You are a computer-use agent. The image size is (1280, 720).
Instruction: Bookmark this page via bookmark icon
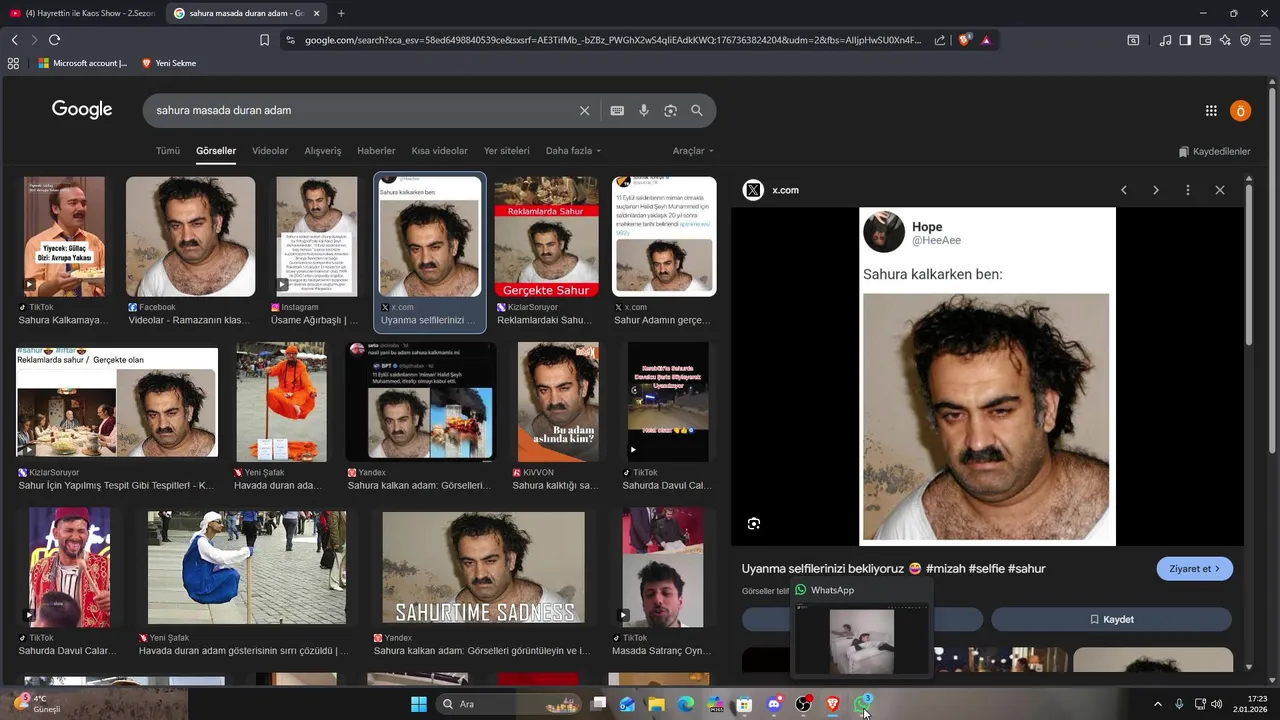click(x=264, y=40)
